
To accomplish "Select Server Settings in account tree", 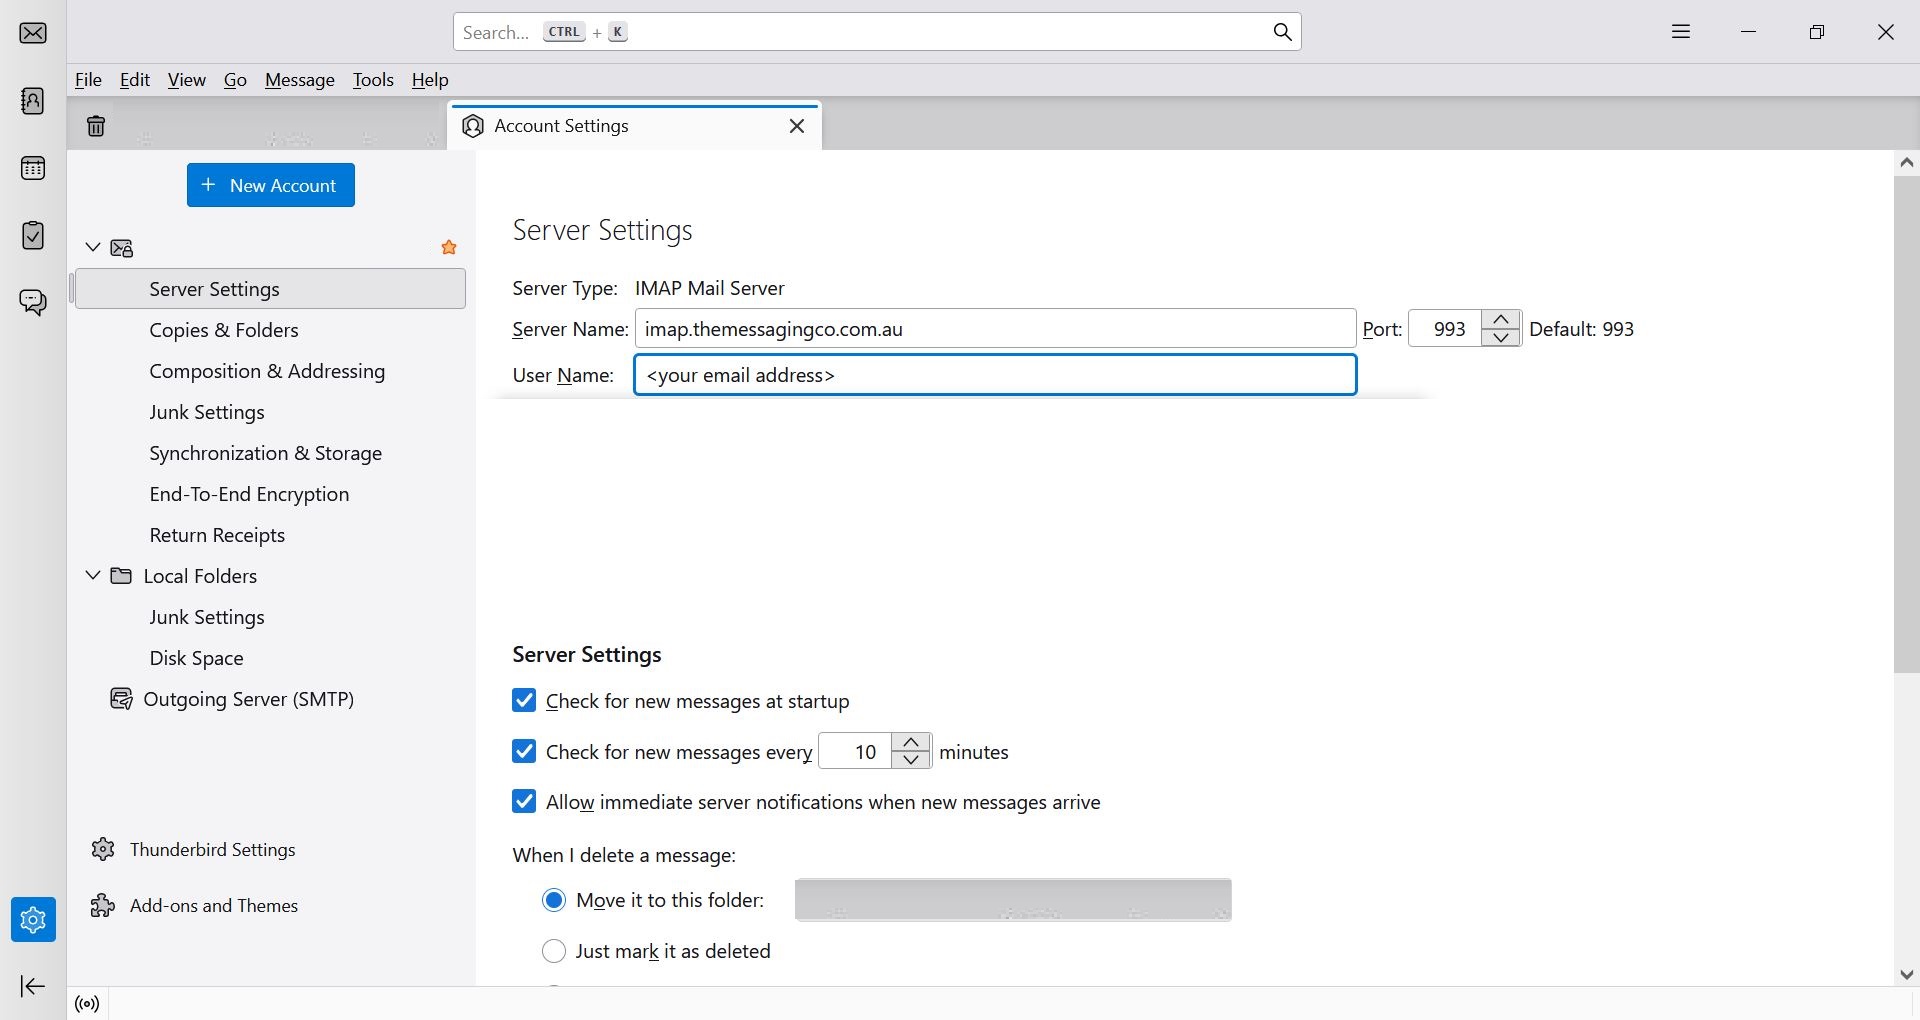I will tap(271, 289).
